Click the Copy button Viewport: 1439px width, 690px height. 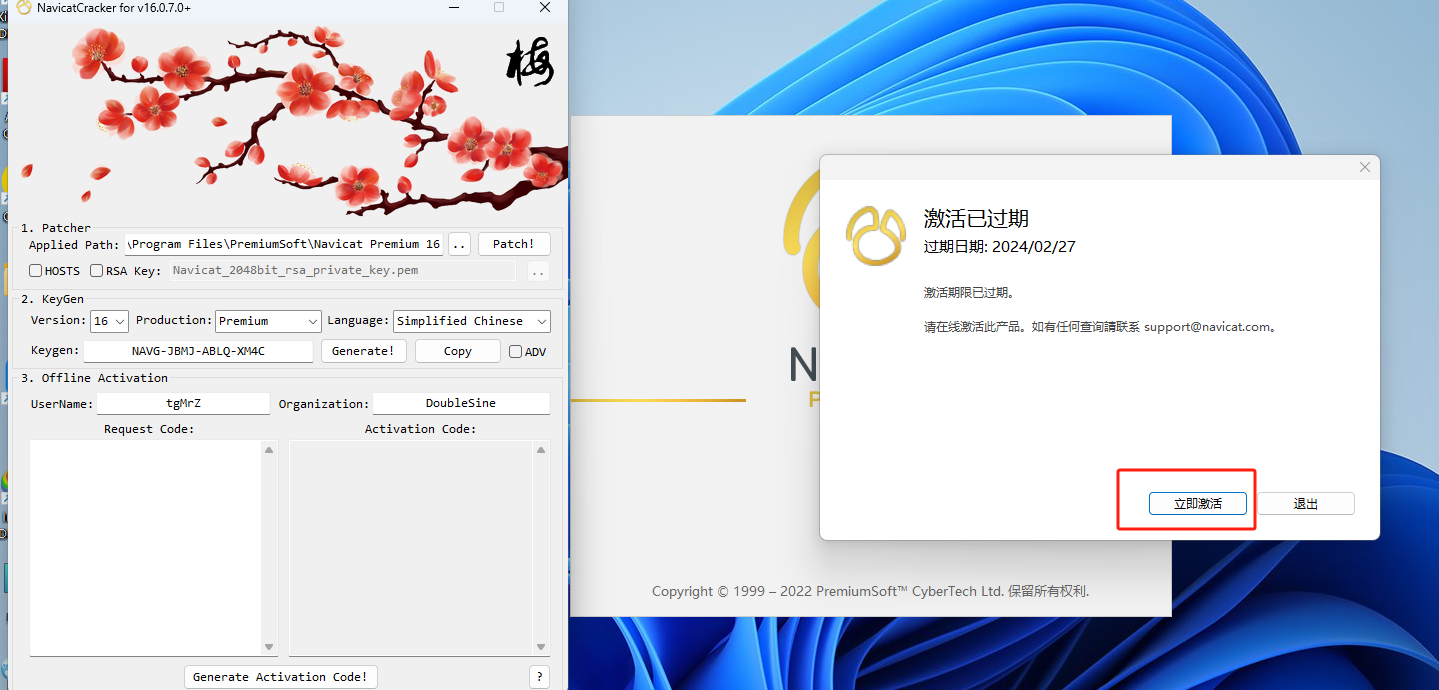click(x=458, y=351)
